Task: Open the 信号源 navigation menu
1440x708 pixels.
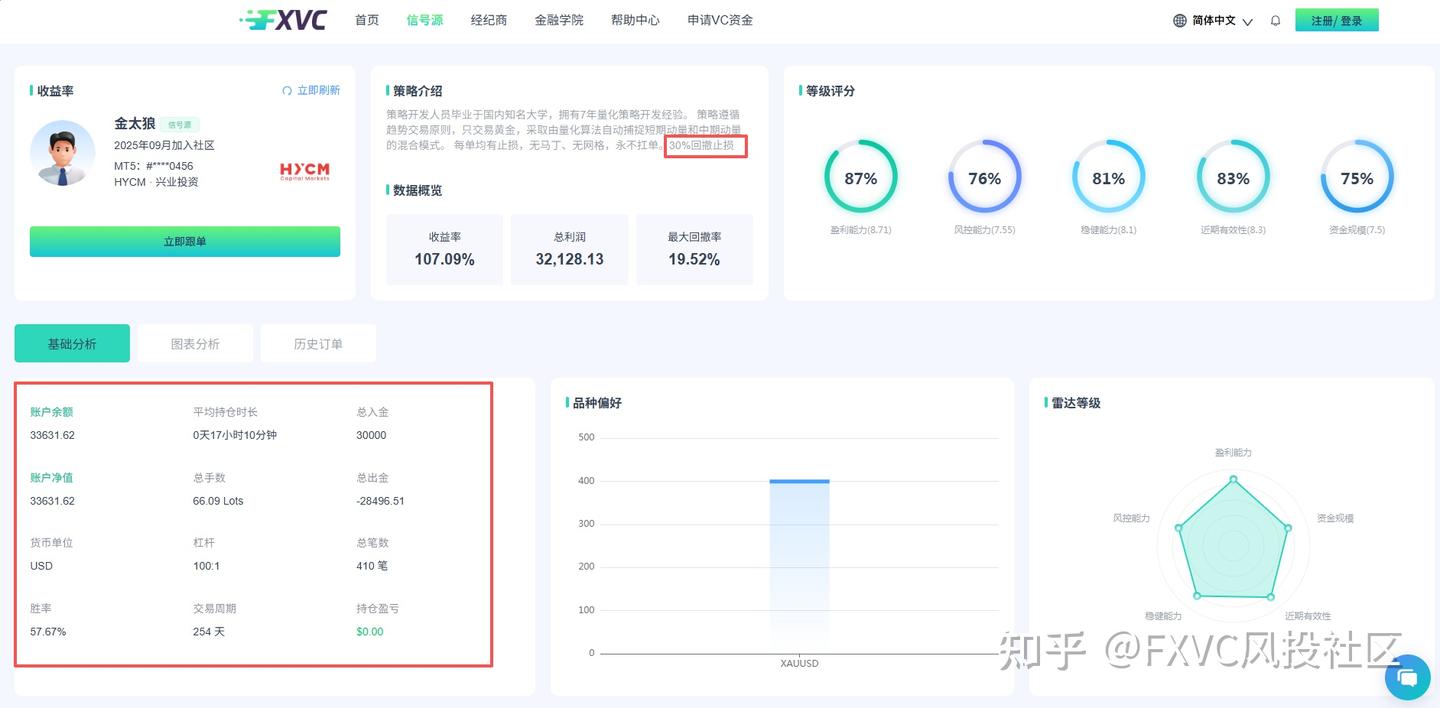Action: (424, 19)
